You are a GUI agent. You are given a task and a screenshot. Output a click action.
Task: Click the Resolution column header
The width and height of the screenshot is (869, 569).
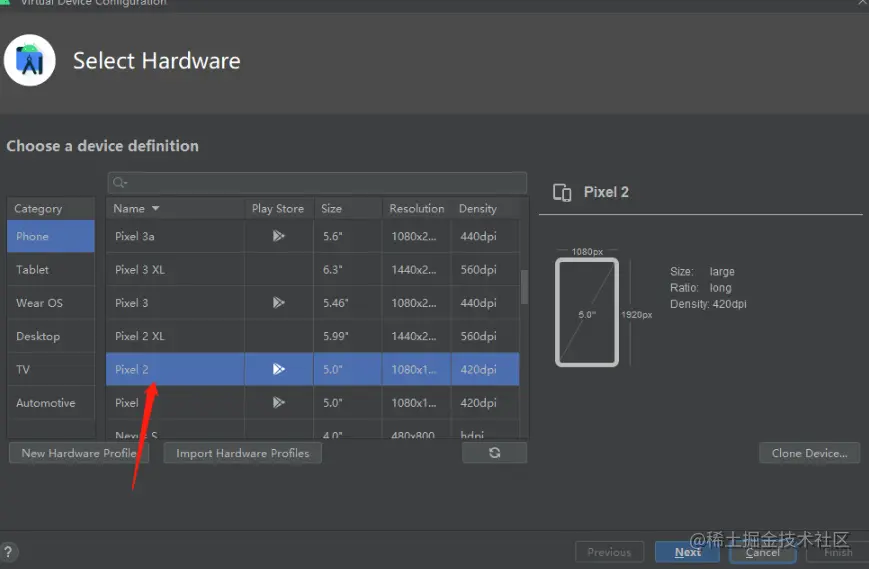click(417, 208)
